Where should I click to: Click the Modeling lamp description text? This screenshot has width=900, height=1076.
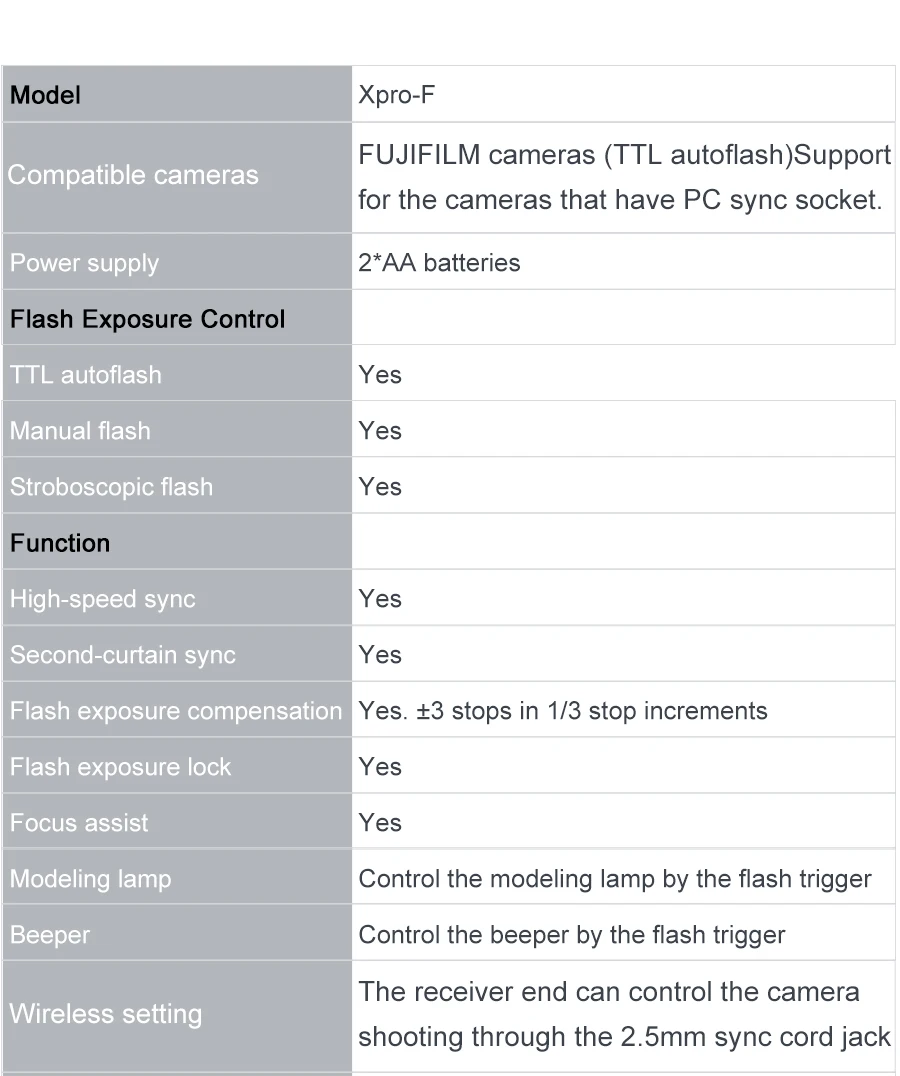tap(615, 879)
